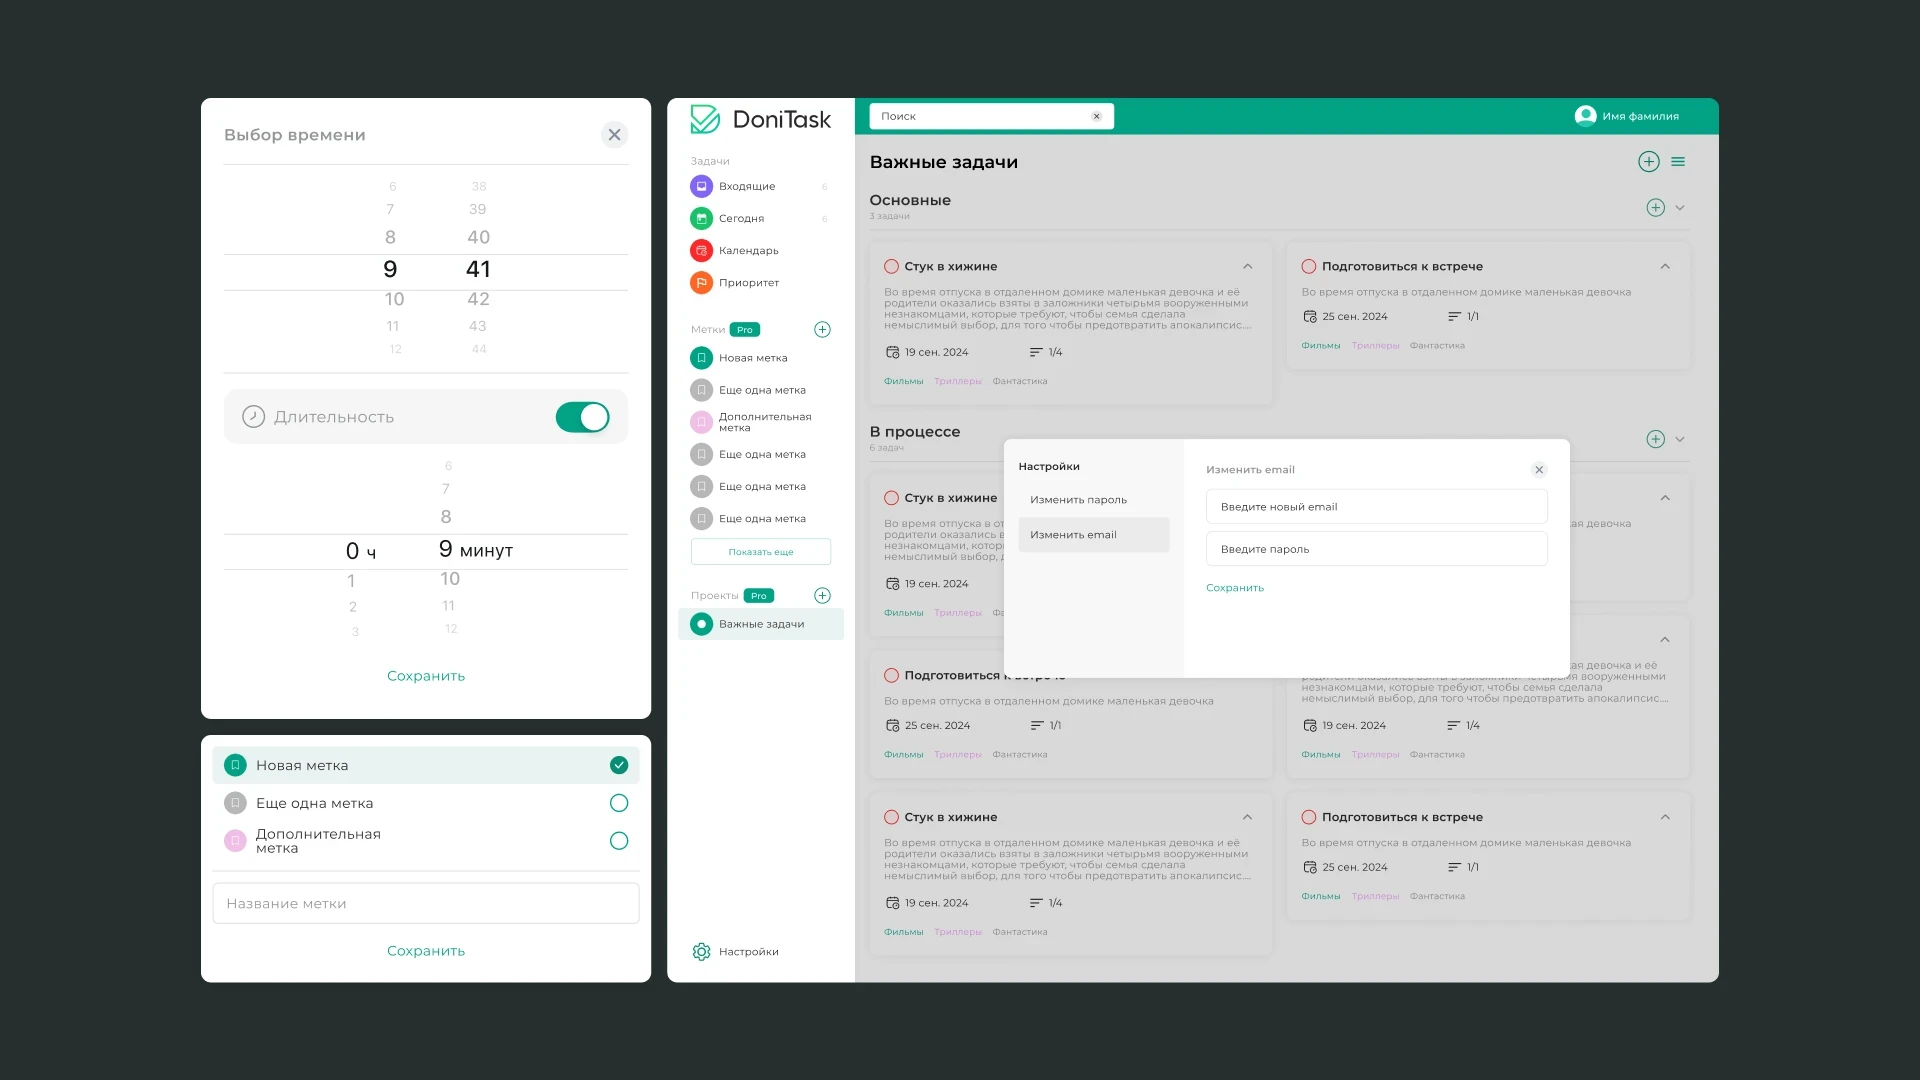Clear the Поиск field with x icon

coord(1096,116)
